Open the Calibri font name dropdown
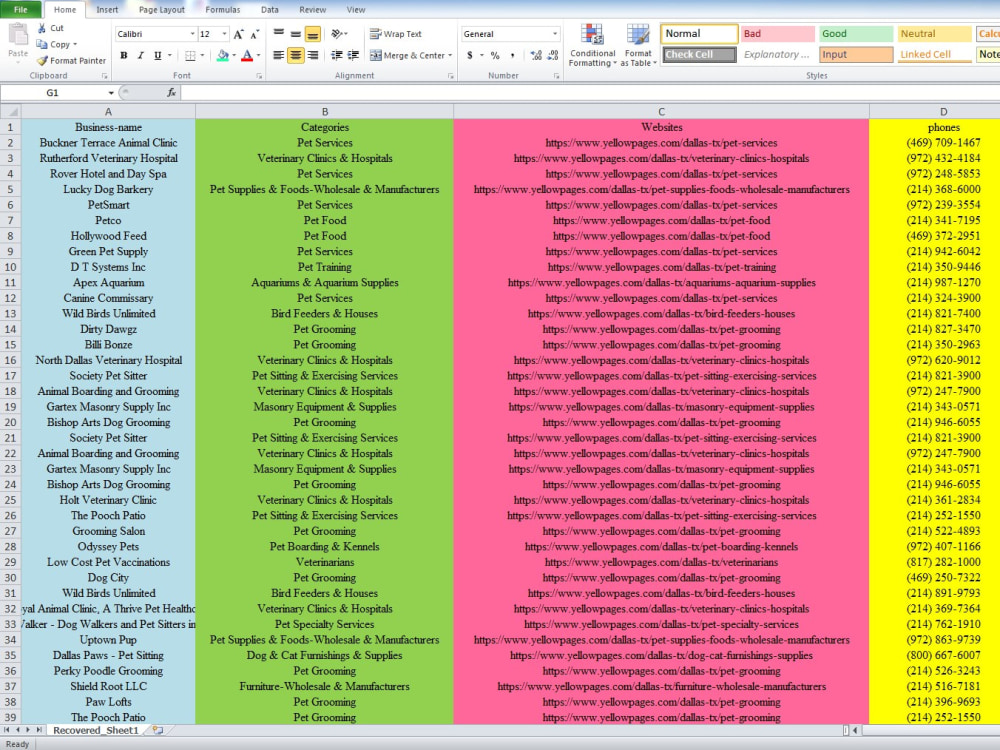The image size is (1000, 750). [192, 34]
